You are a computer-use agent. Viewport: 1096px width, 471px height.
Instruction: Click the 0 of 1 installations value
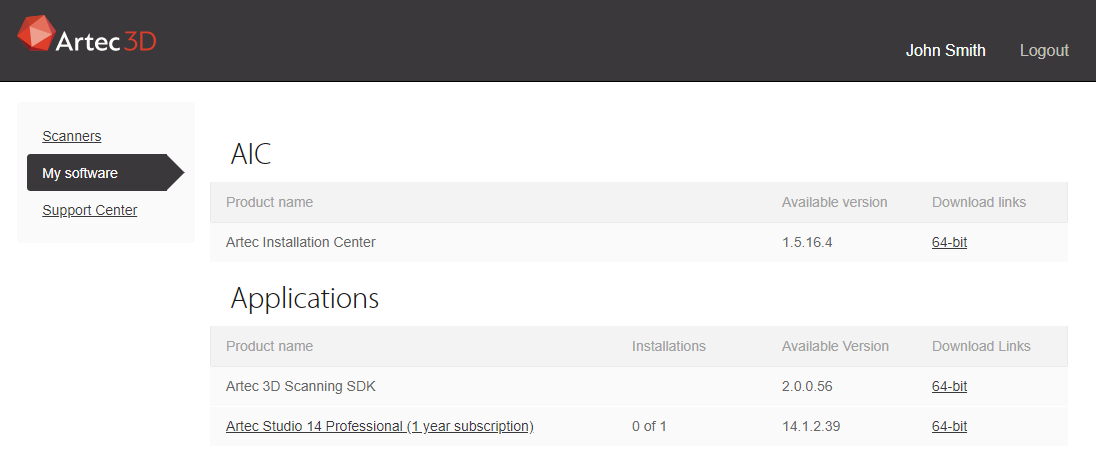(x=649, y=426)
